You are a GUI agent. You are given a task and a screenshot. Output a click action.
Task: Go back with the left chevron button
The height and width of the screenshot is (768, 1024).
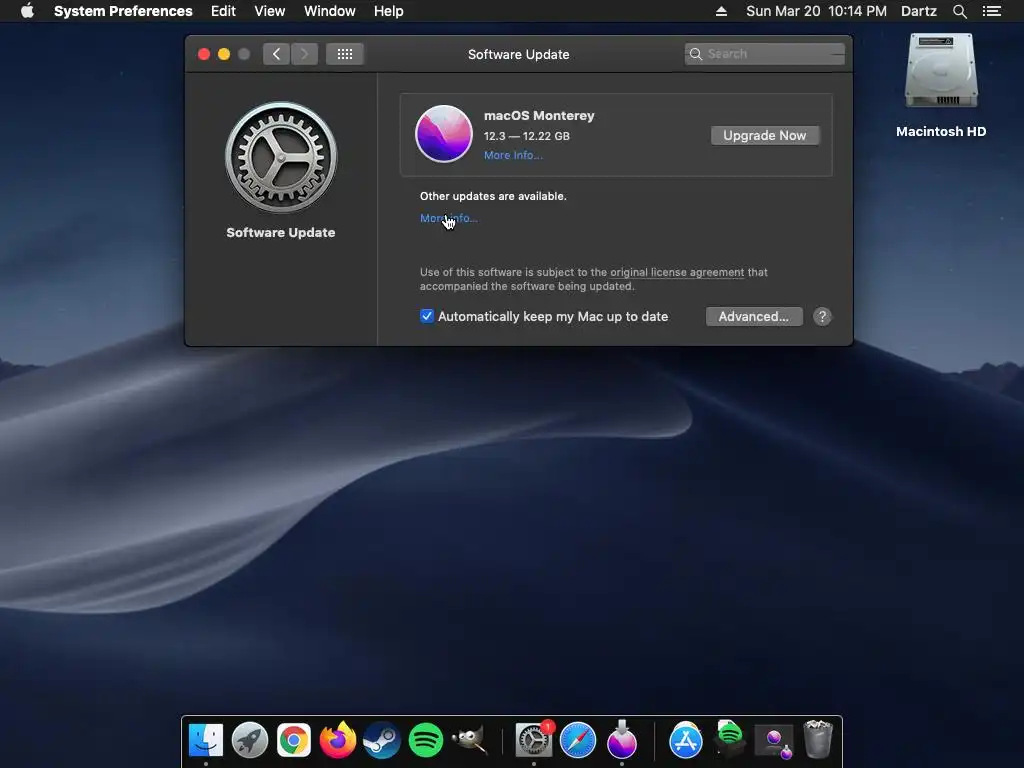pos(277,54)
